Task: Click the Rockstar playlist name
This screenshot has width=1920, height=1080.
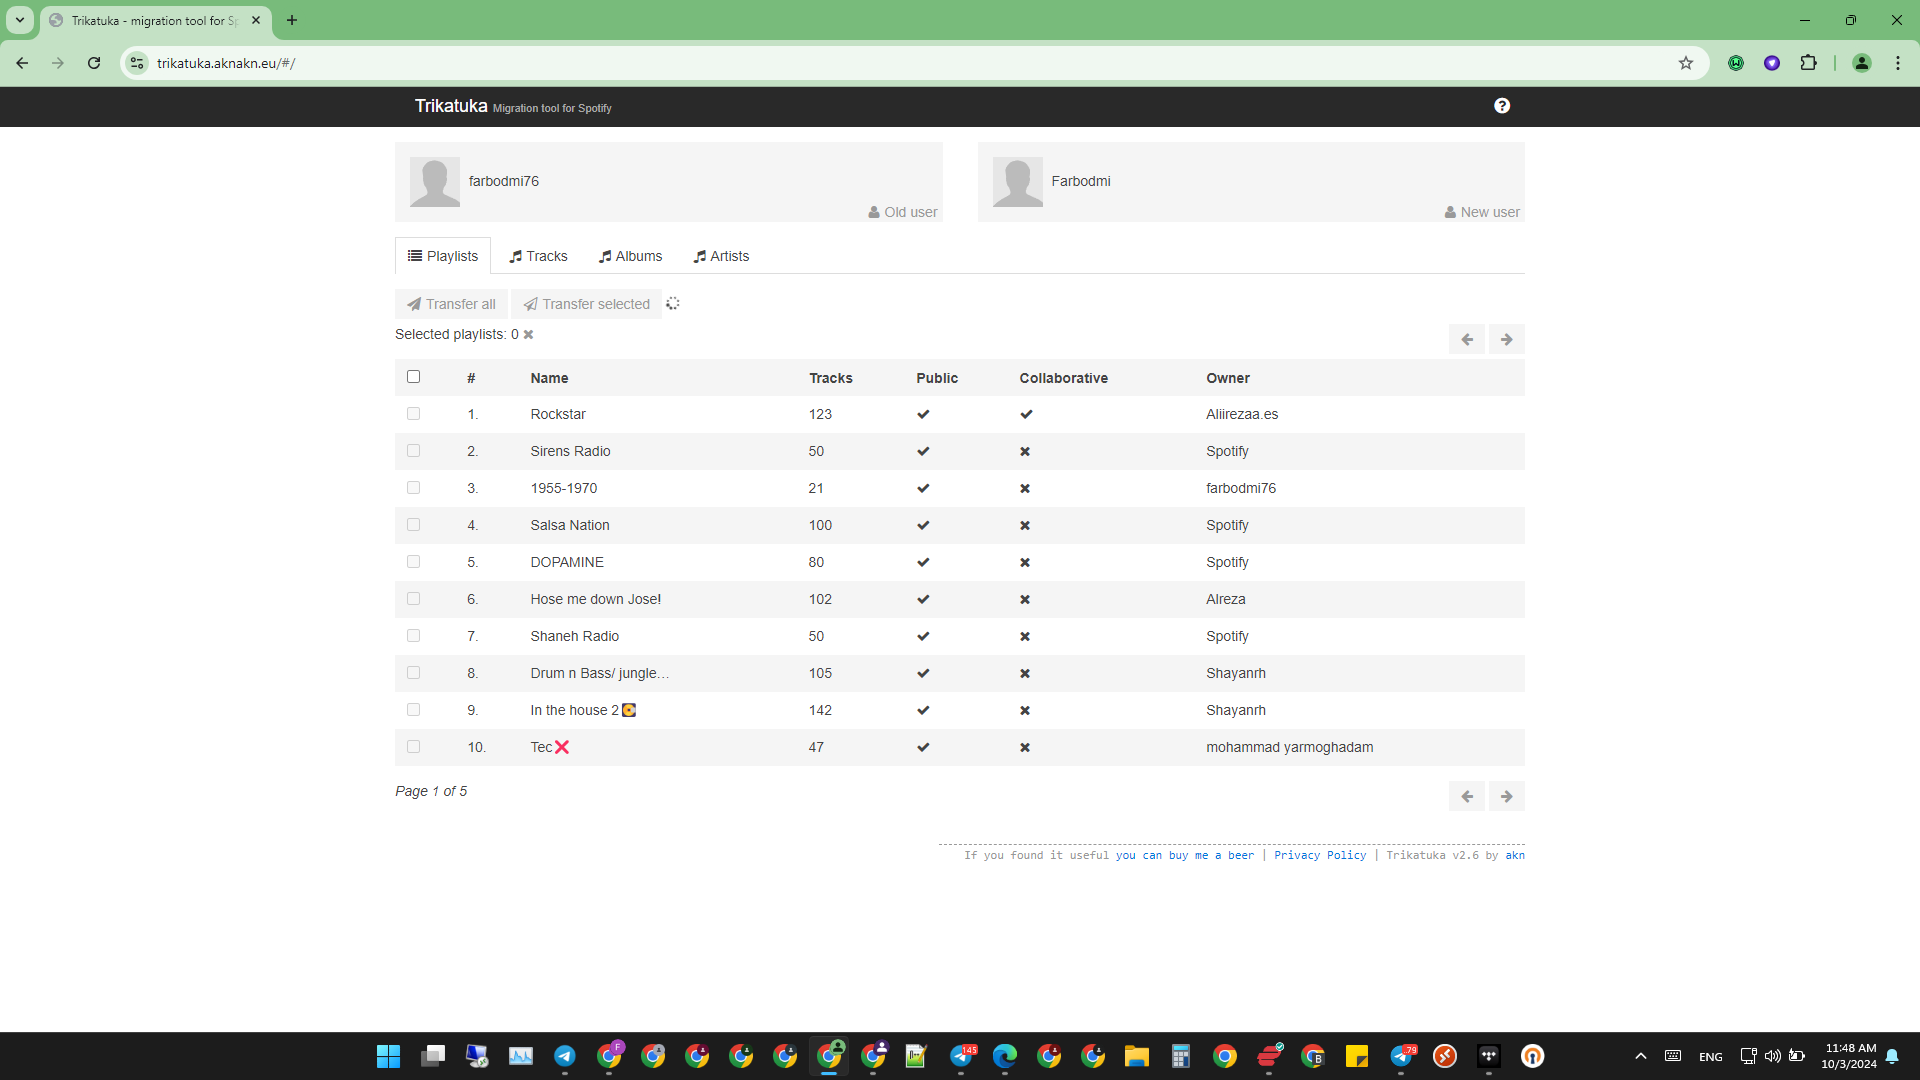Action: pos(558,414)
